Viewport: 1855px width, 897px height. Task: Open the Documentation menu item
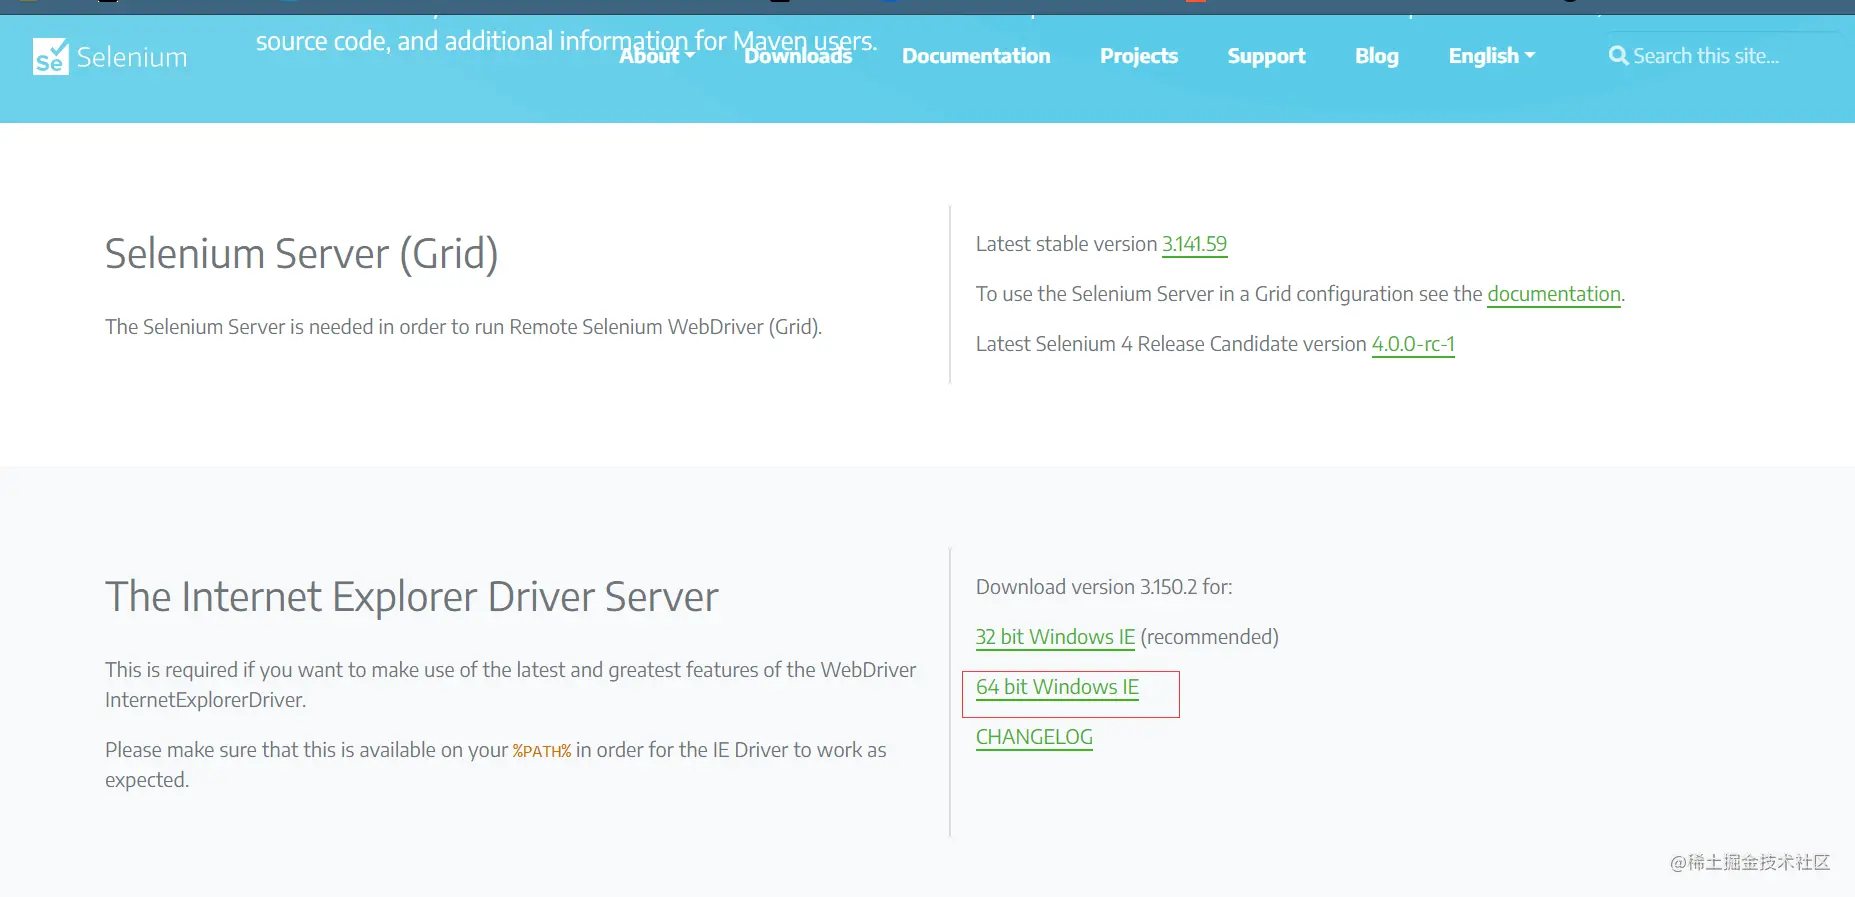tap(976, 56)
